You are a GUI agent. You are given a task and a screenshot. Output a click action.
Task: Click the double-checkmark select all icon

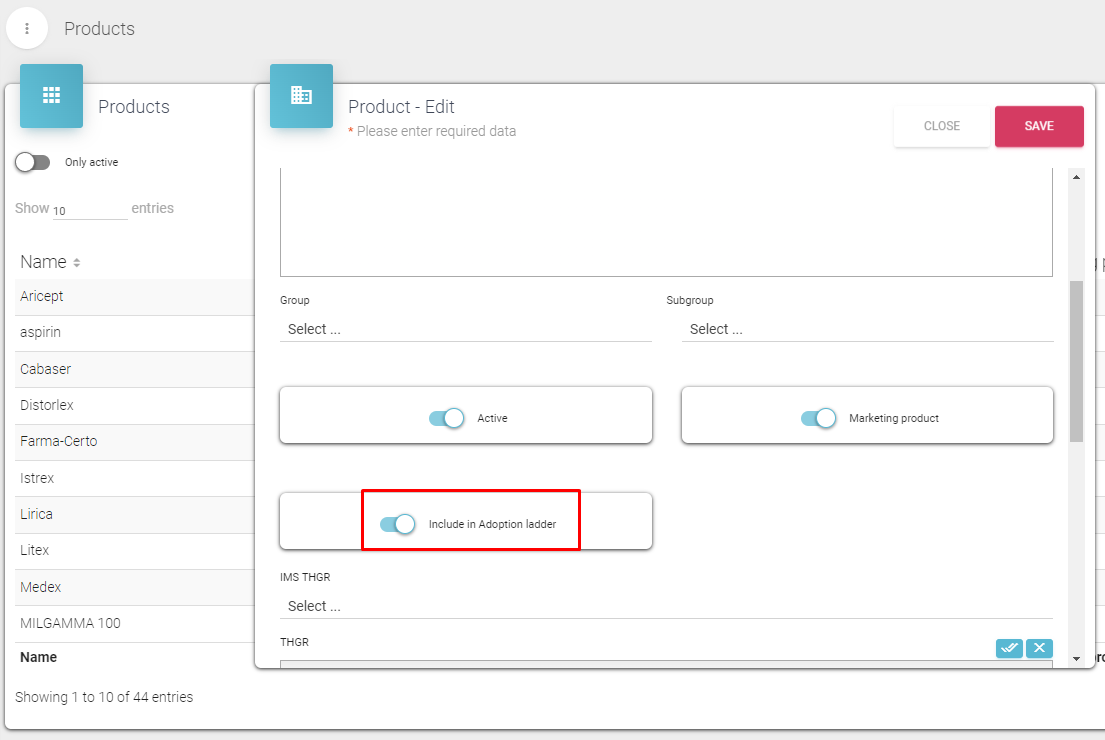(x=1009, y=648)
